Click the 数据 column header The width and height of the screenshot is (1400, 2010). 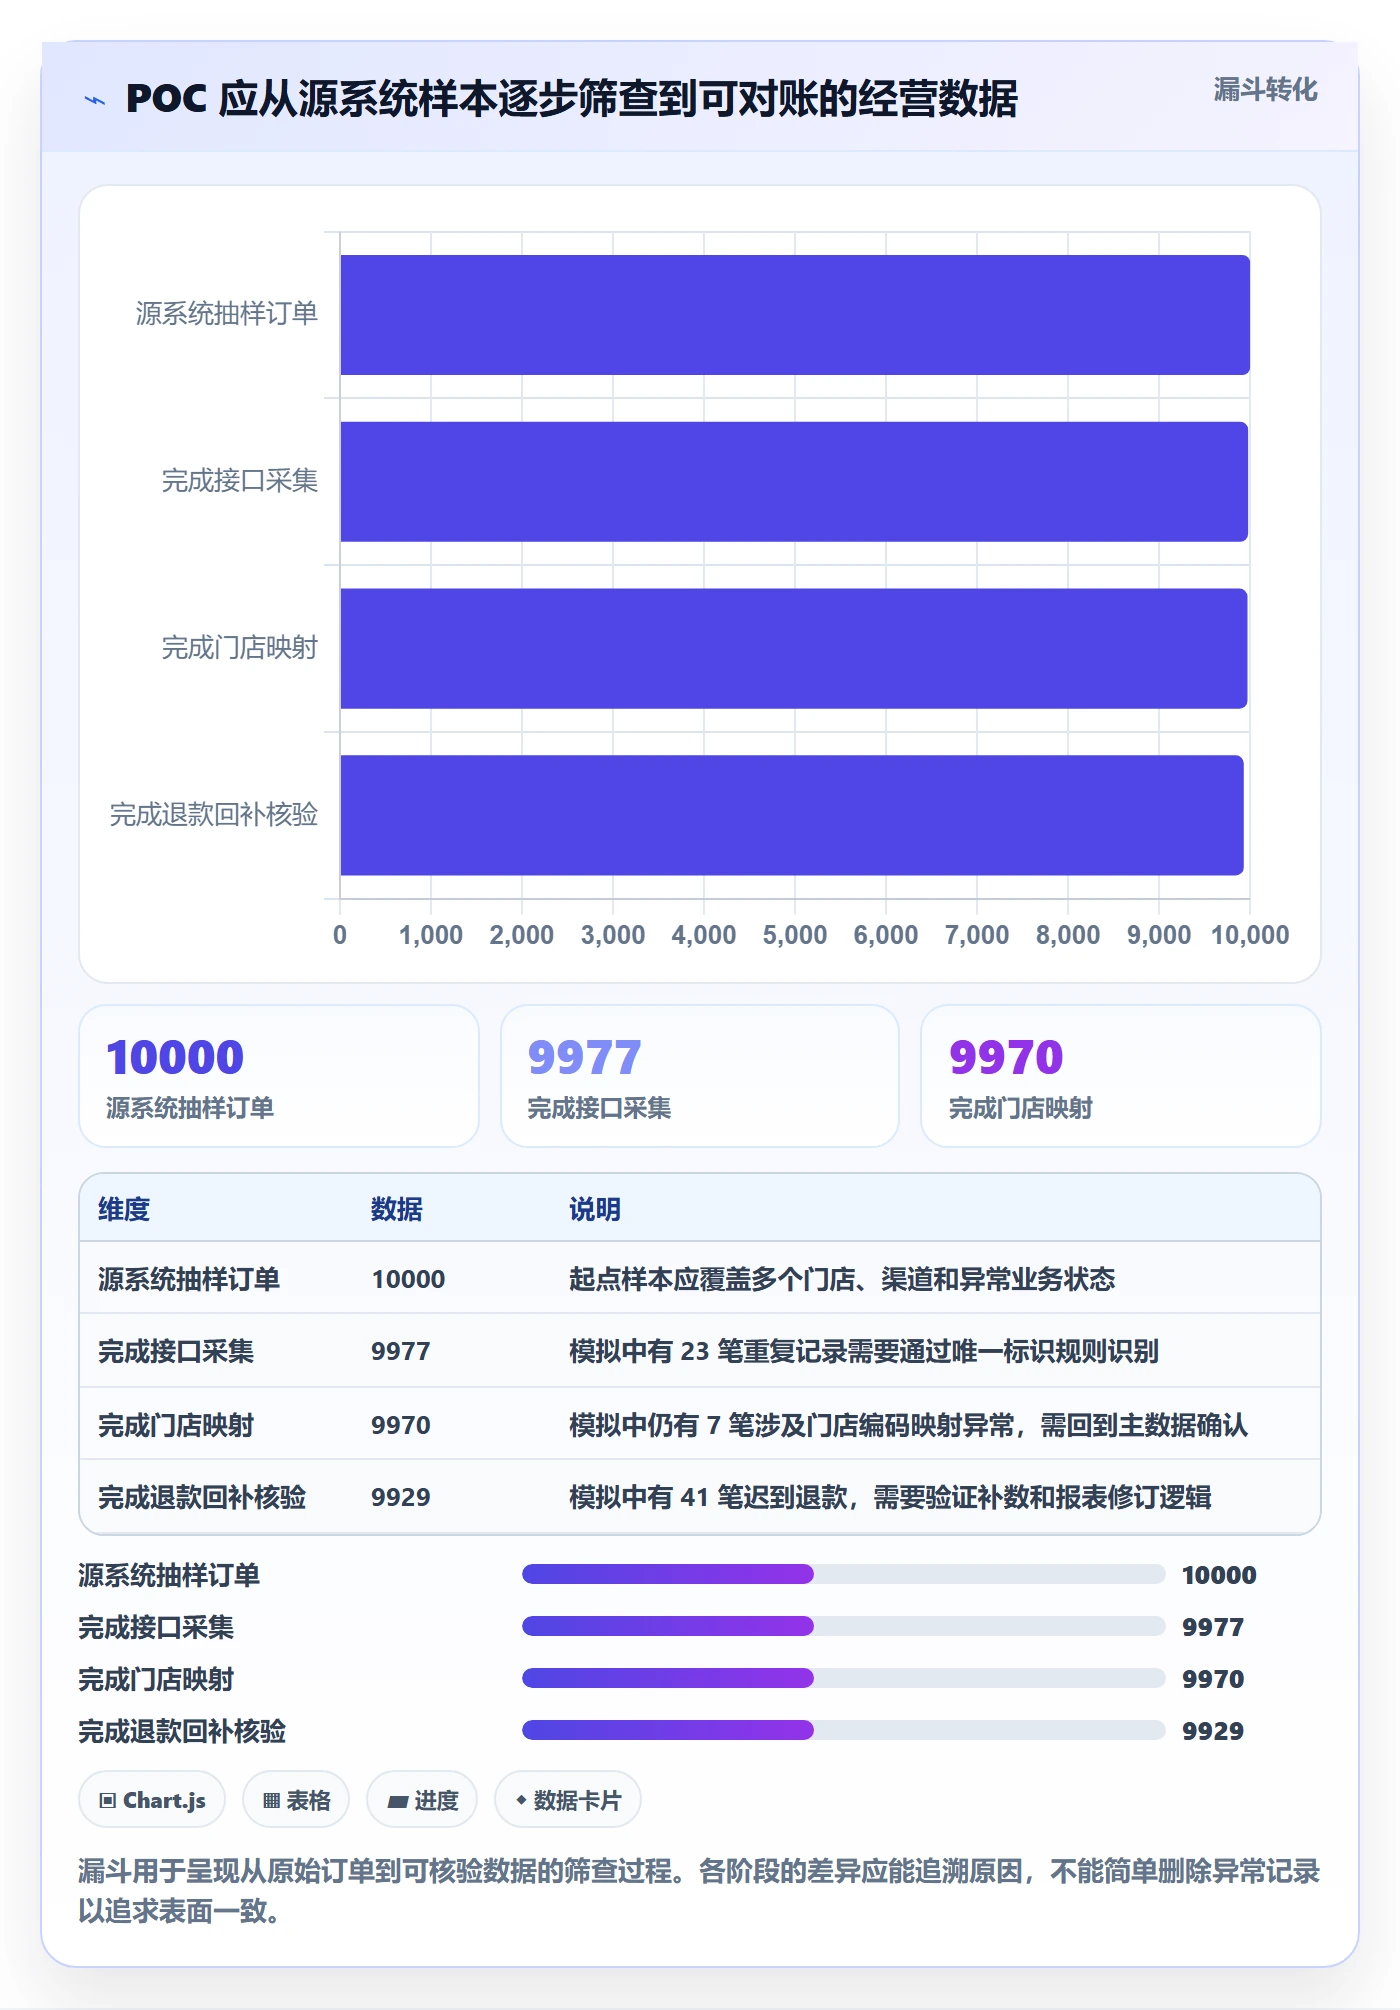point(397,1209)
